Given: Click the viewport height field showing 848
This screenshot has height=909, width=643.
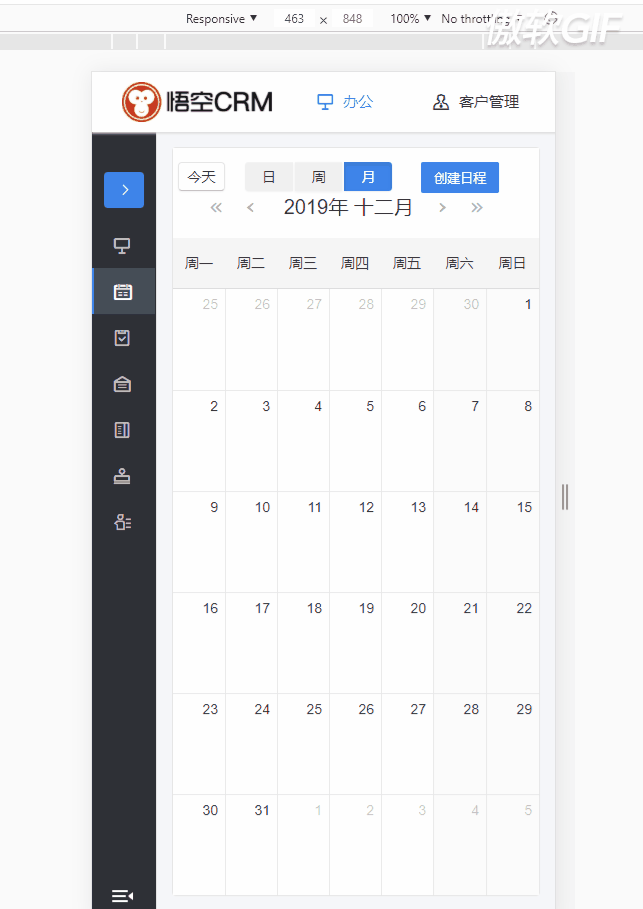Looking at the screenshot, I should (352, 19).
